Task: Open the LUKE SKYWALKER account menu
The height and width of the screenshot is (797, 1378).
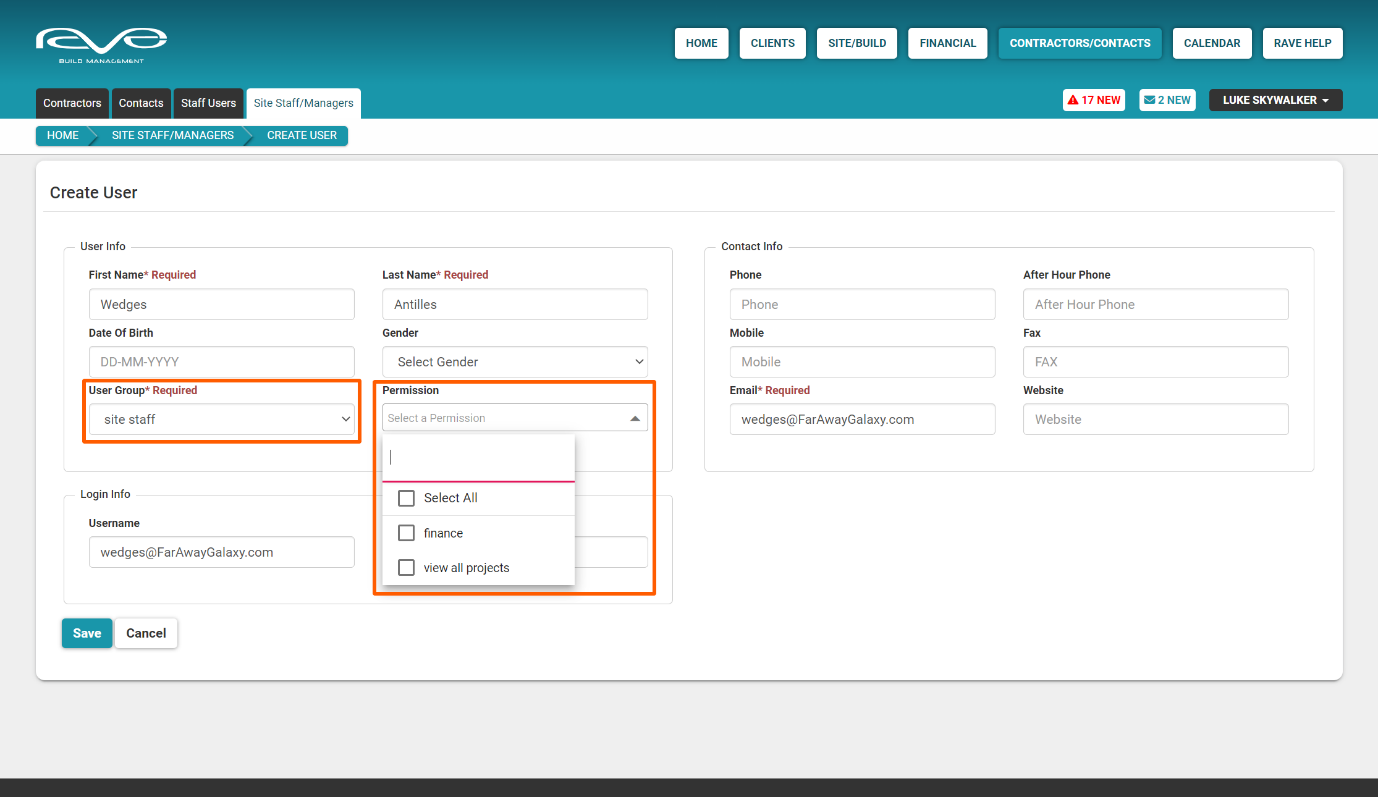Action: pos(1275,100)
